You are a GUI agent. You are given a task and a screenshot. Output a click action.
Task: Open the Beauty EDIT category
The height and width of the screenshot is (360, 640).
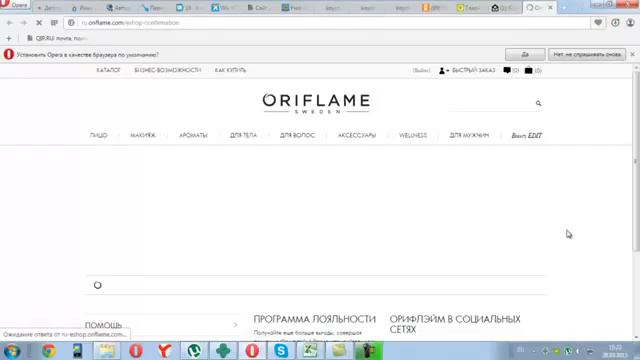527,136
